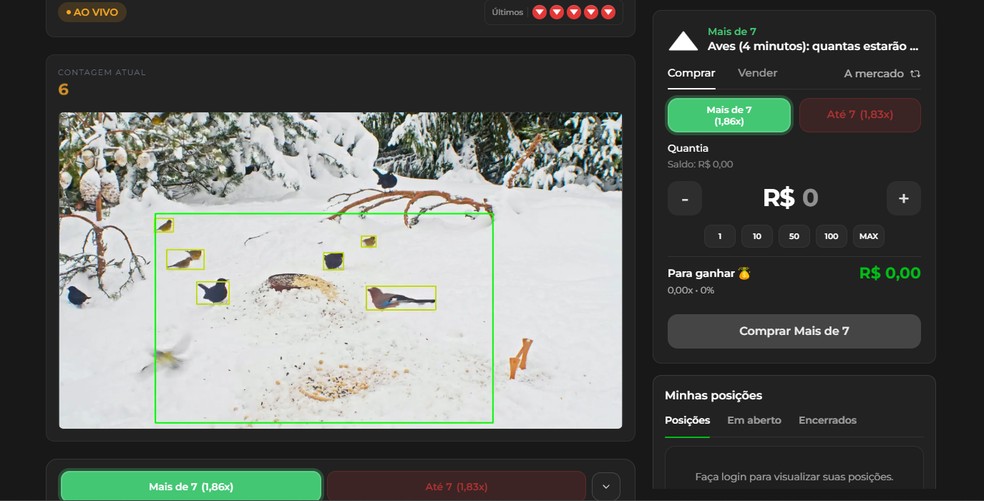
Task: Open the Em aberto tab
Action: click(754, 420)
